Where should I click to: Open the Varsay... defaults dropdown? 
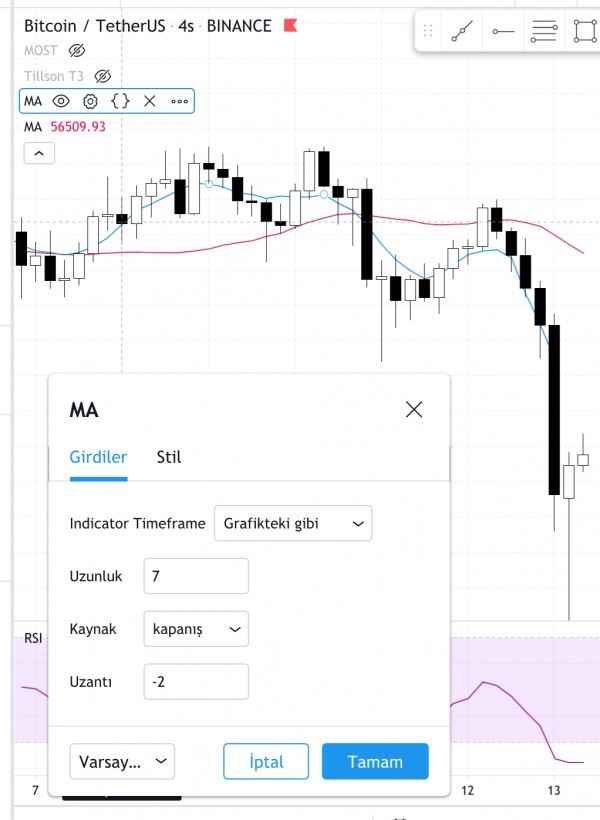(x=122, y=761)
